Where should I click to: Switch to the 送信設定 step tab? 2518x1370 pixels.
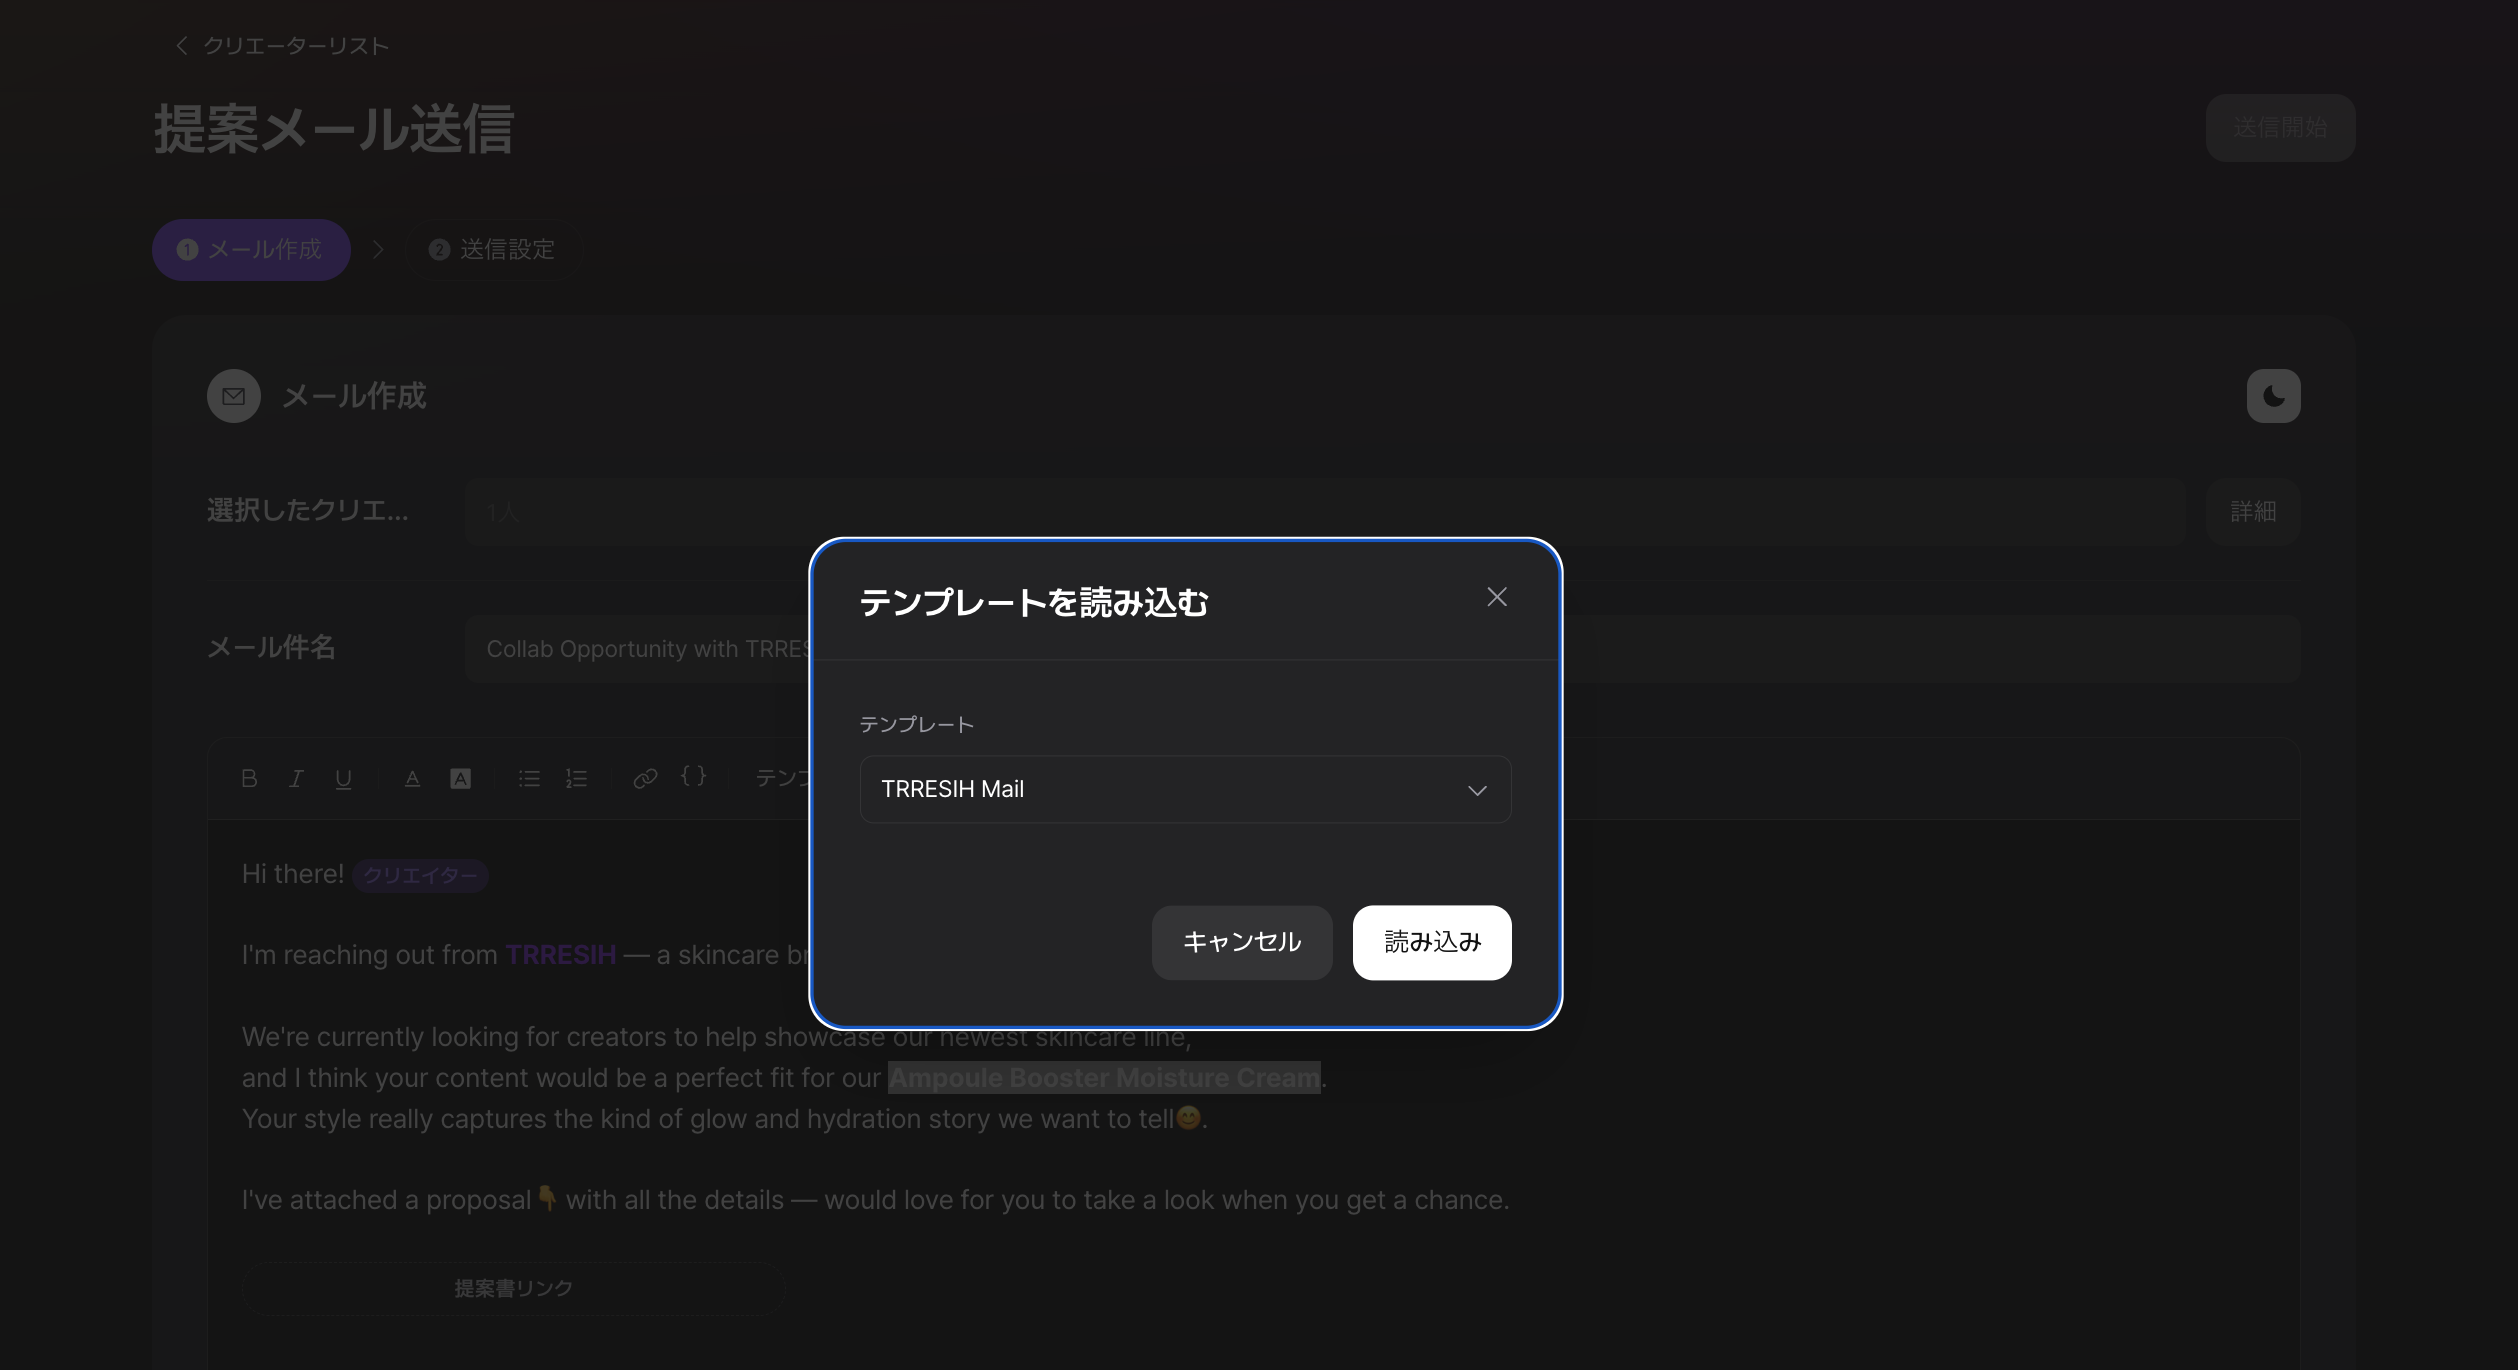click(x=493, y=249)
